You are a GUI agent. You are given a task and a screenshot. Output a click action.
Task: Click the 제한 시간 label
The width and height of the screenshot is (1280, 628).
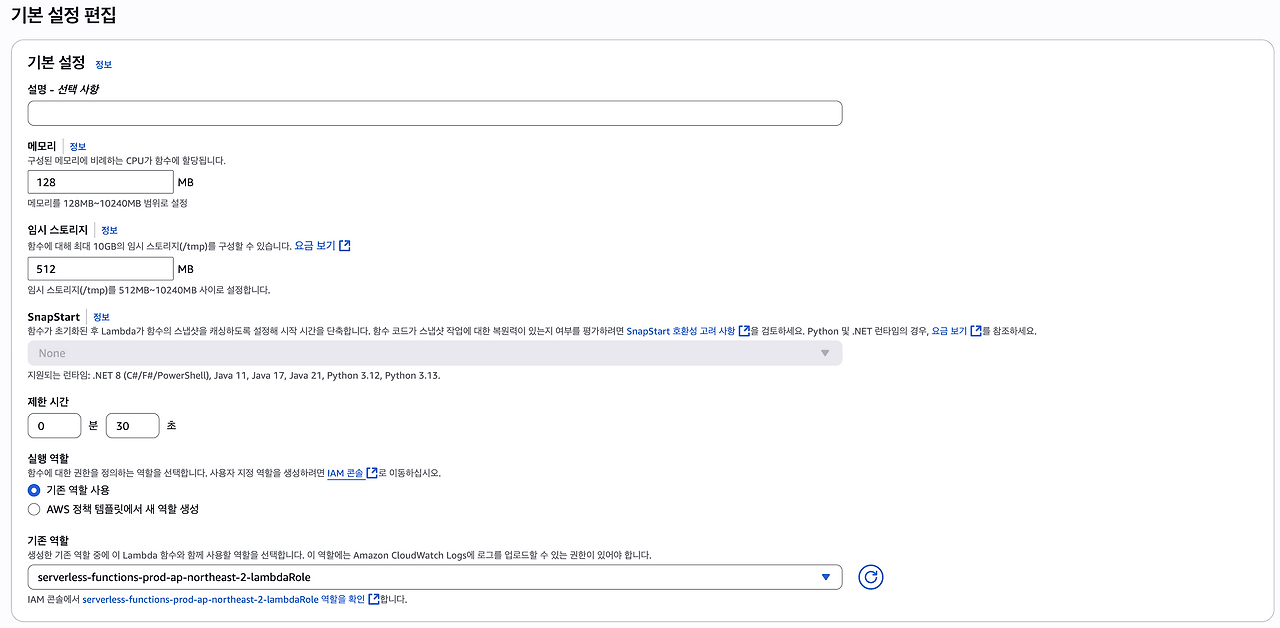tap(48, 401)
